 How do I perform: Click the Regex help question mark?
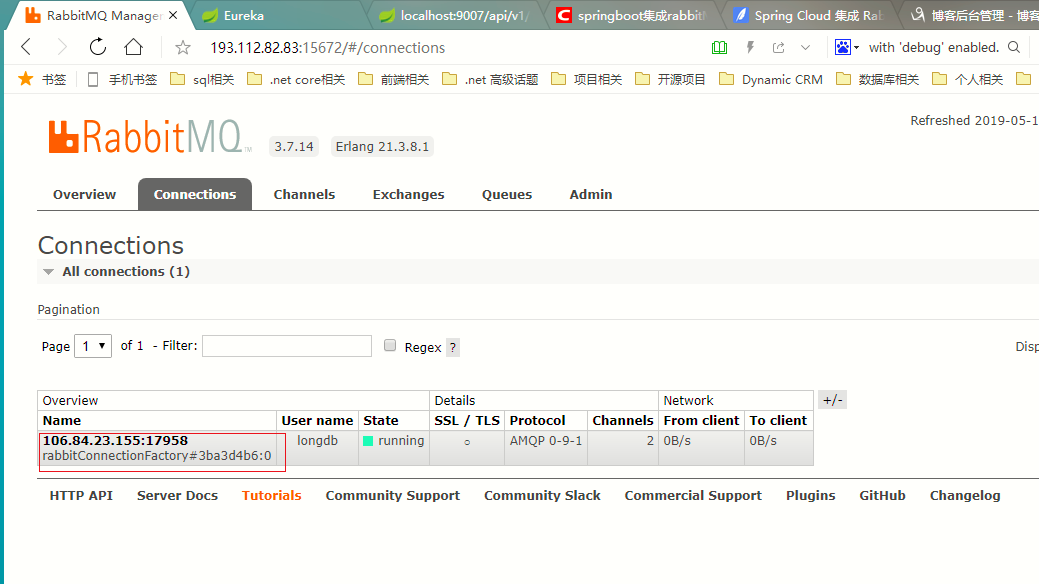click(453, 347)
